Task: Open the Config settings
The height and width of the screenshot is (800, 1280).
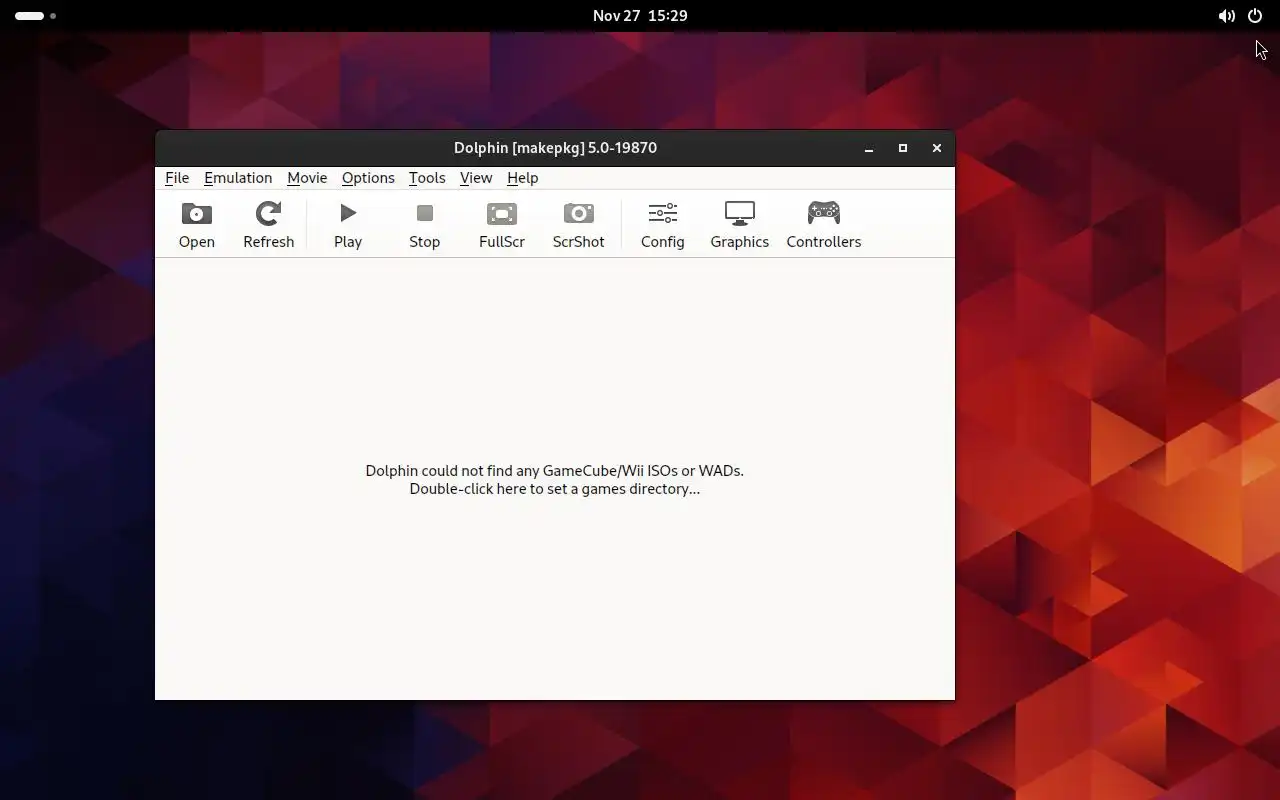Action: click(x=662, y=224)
